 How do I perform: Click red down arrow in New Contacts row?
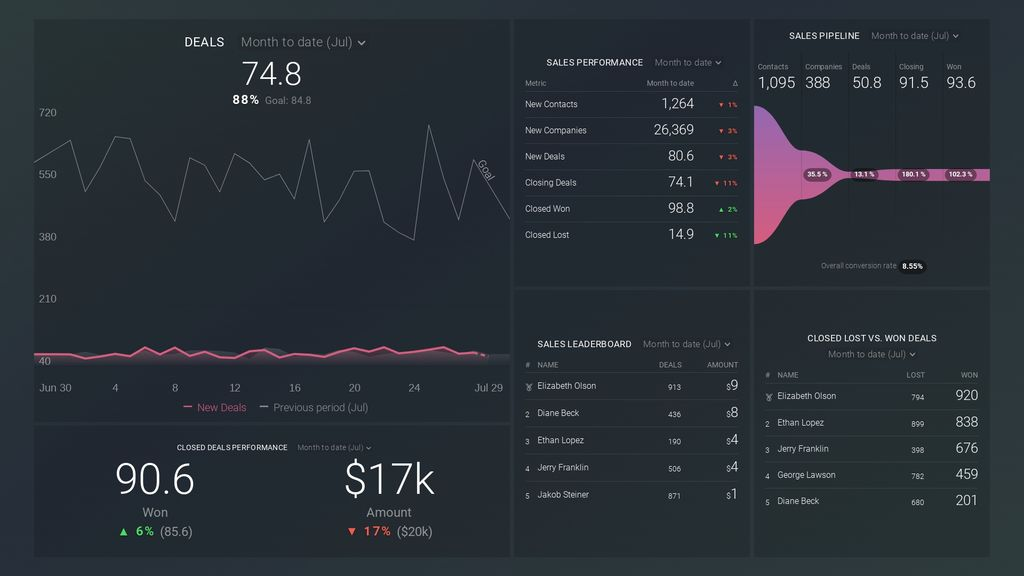click(721, 104)
